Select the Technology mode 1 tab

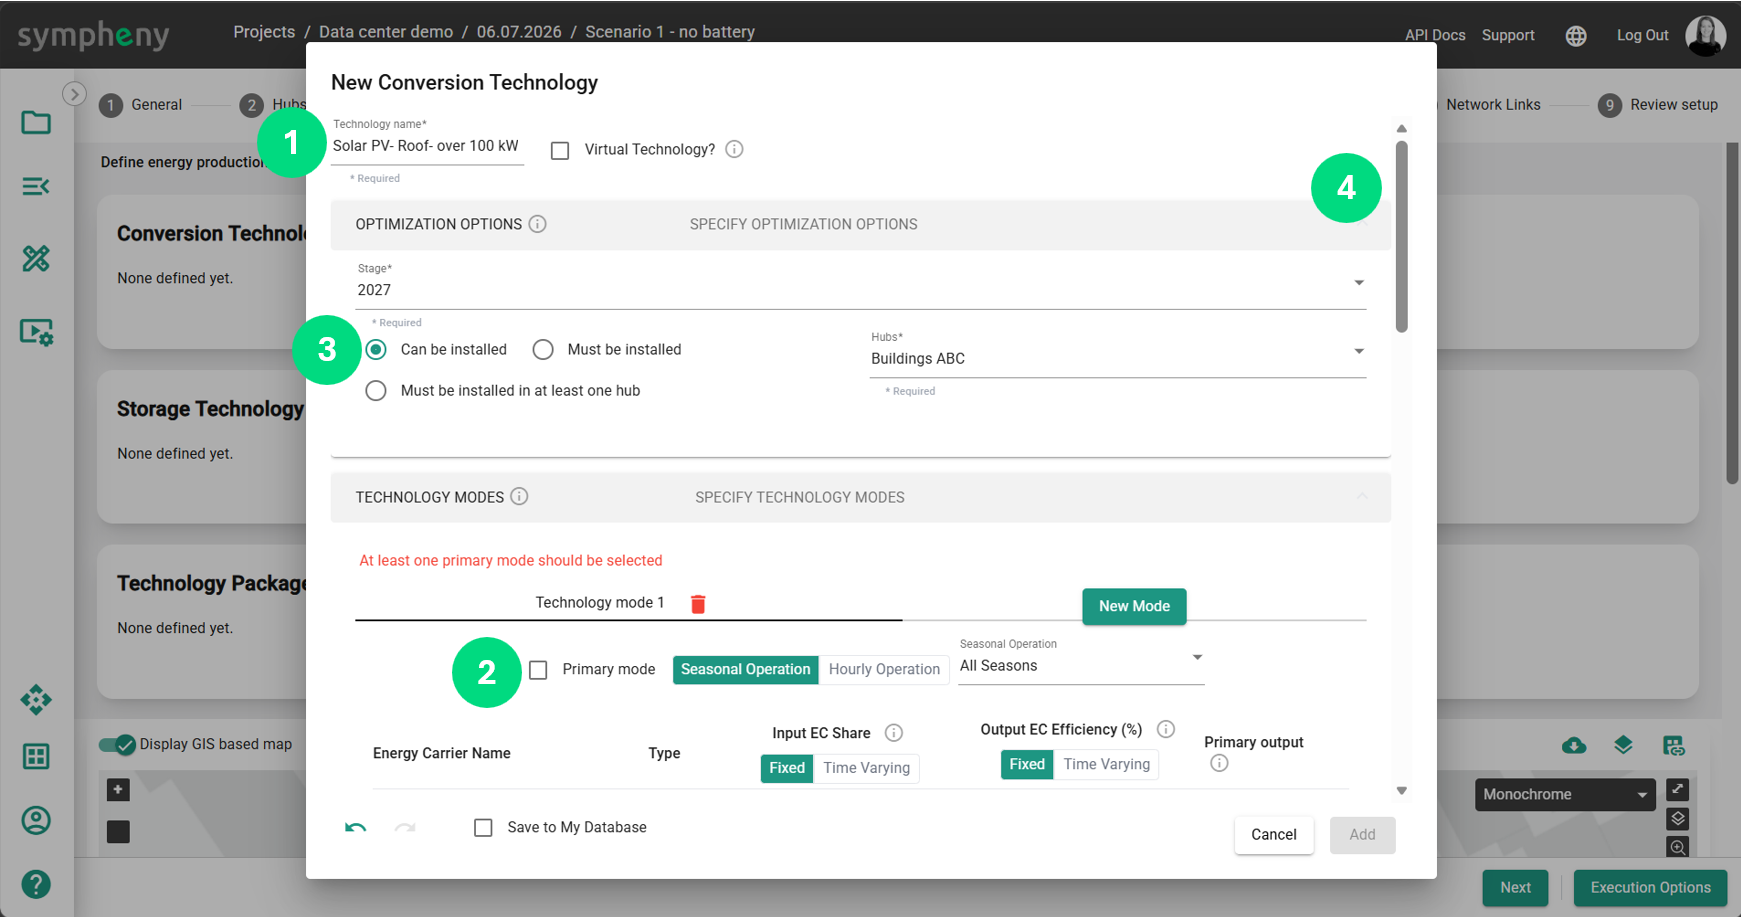coord(599,603)
